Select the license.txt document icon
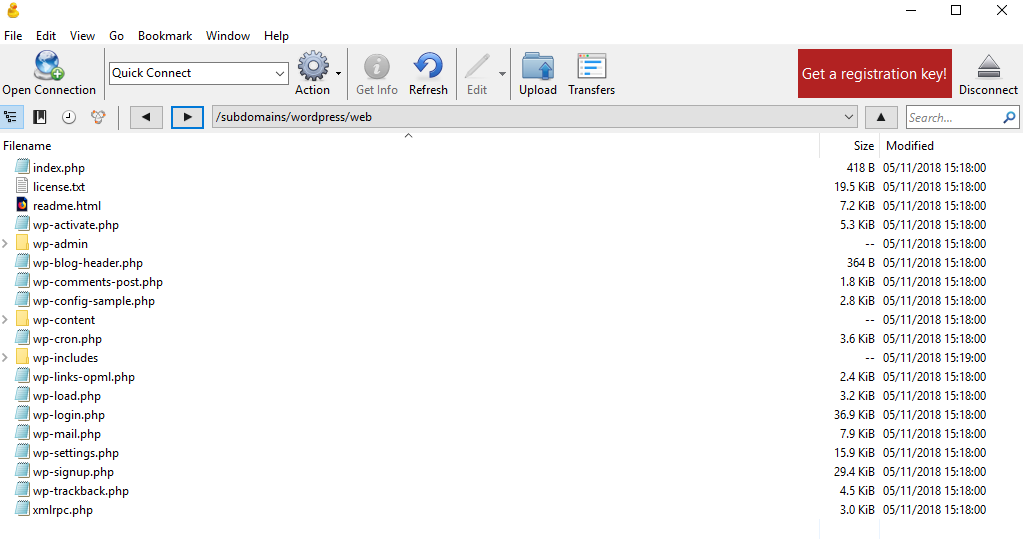The width and height of the screenshot is (1023, 539). (x=22, y=186)
